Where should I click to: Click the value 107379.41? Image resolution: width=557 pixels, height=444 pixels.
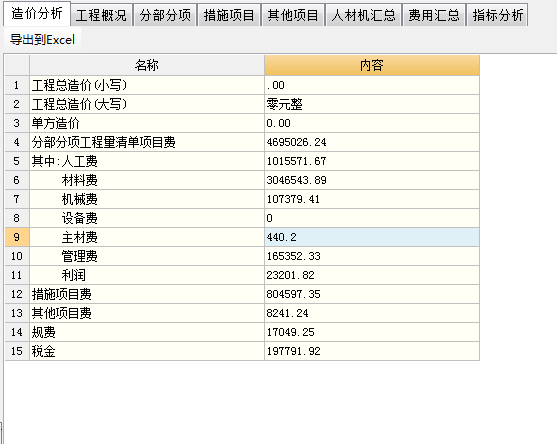point(372,199)
